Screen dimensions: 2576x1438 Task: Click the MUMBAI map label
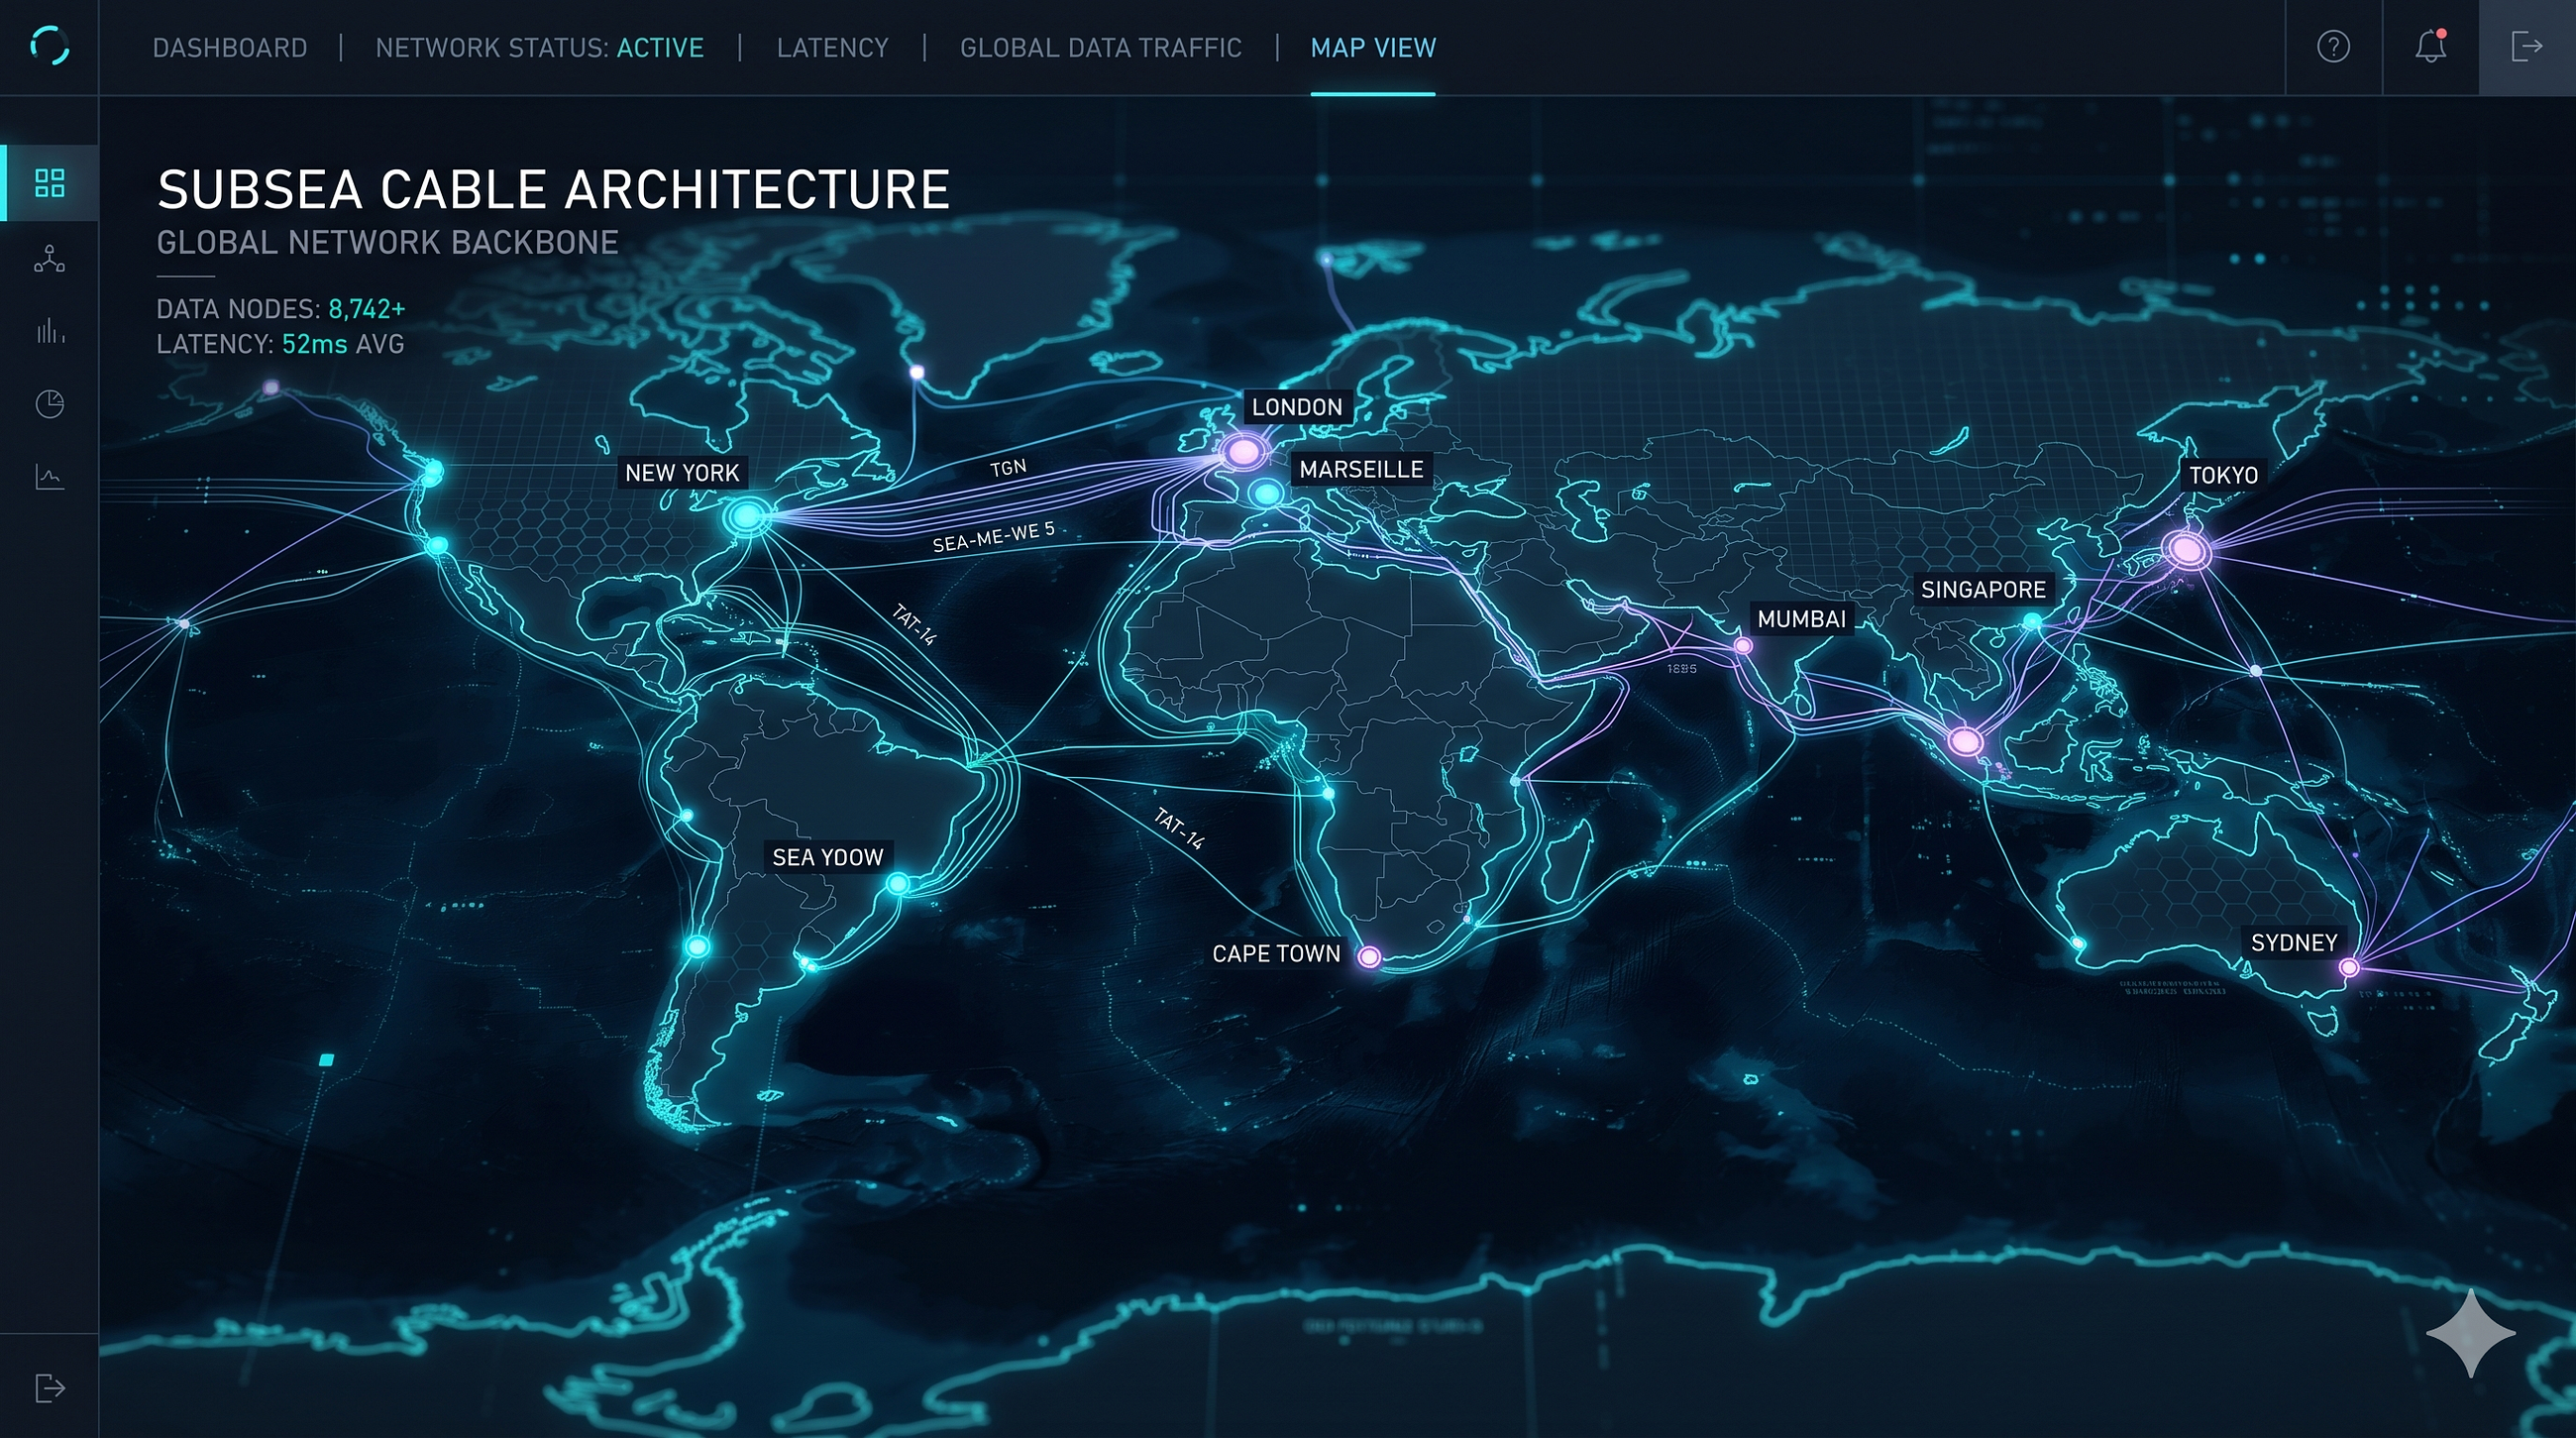coord(1802,619)
